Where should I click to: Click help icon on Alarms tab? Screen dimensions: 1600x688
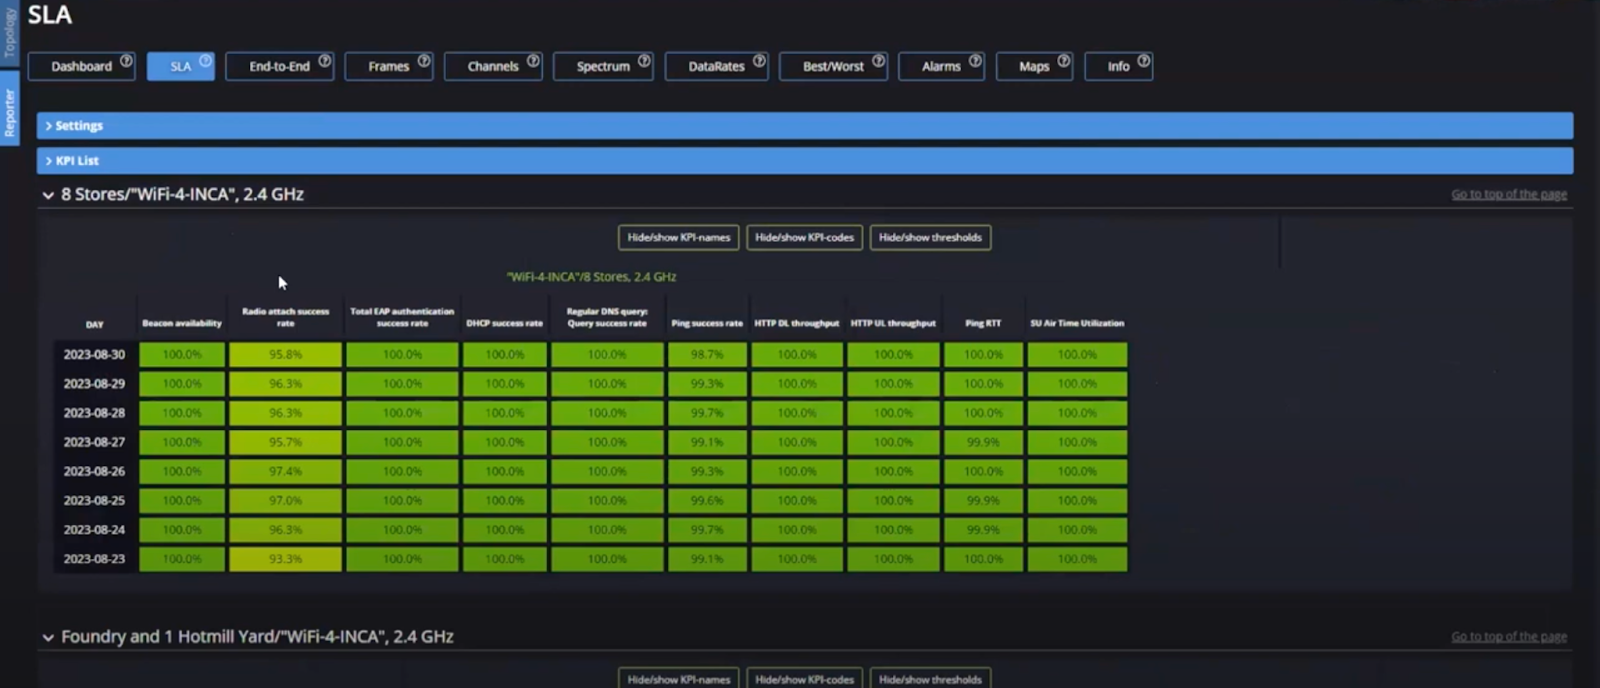975,61
